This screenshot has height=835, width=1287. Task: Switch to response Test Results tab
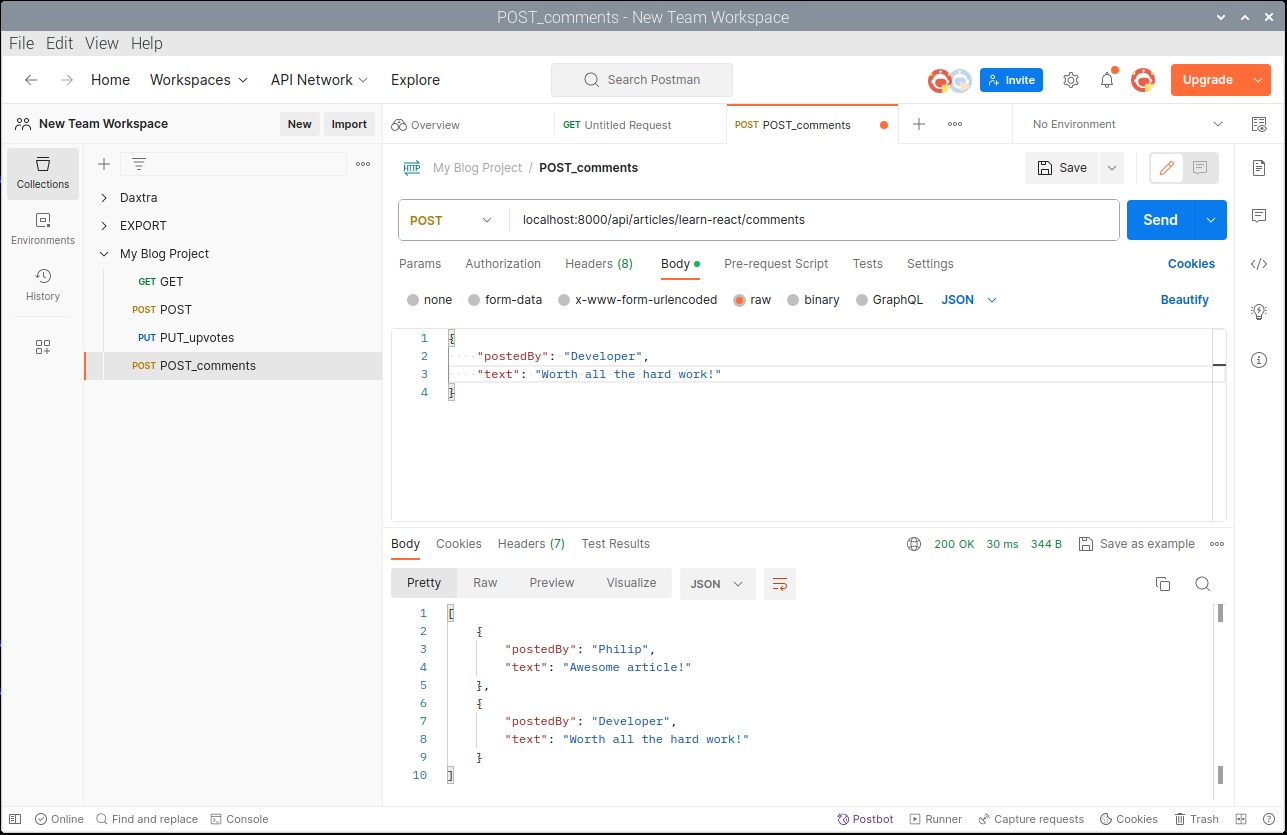tap(615, 544)
